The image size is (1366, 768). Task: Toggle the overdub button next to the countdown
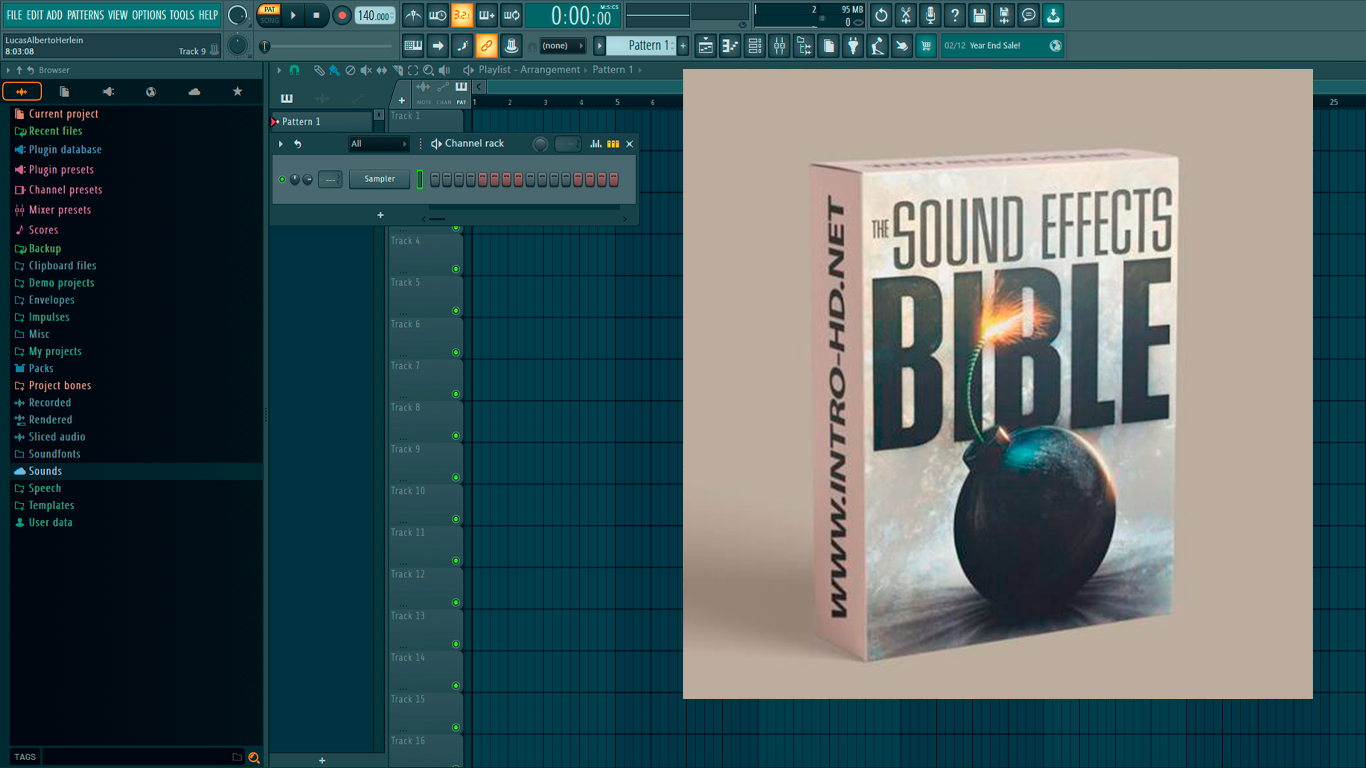click(487, 15)
